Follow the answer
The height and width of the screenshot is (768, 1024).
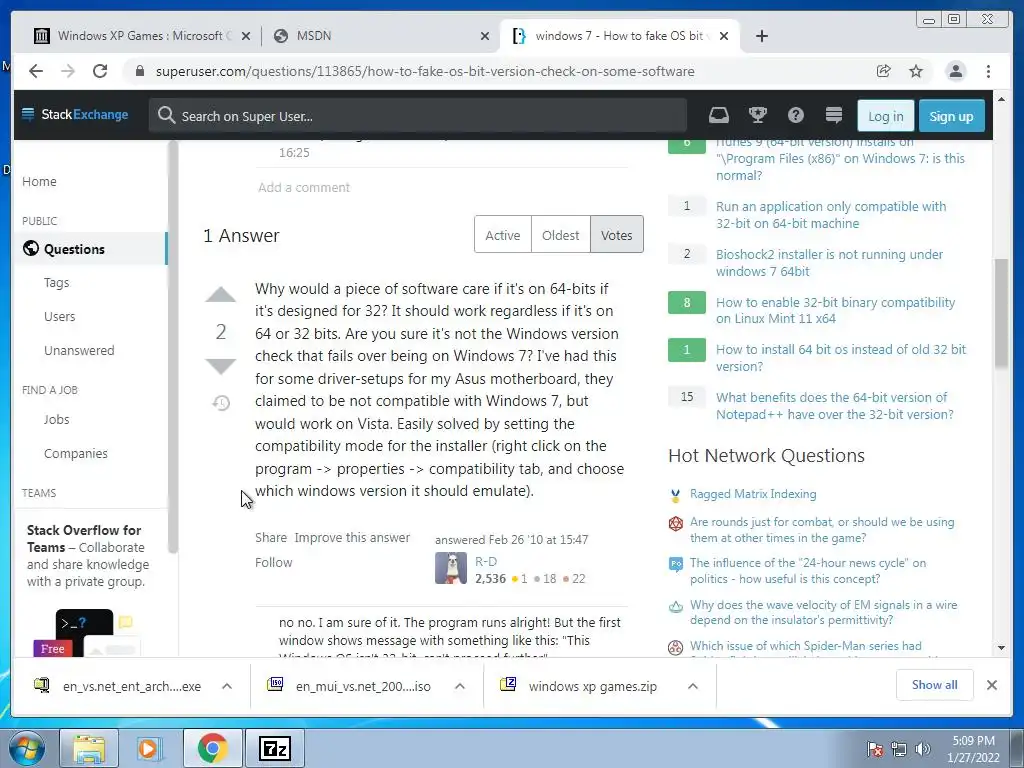[x=274, y=562]
